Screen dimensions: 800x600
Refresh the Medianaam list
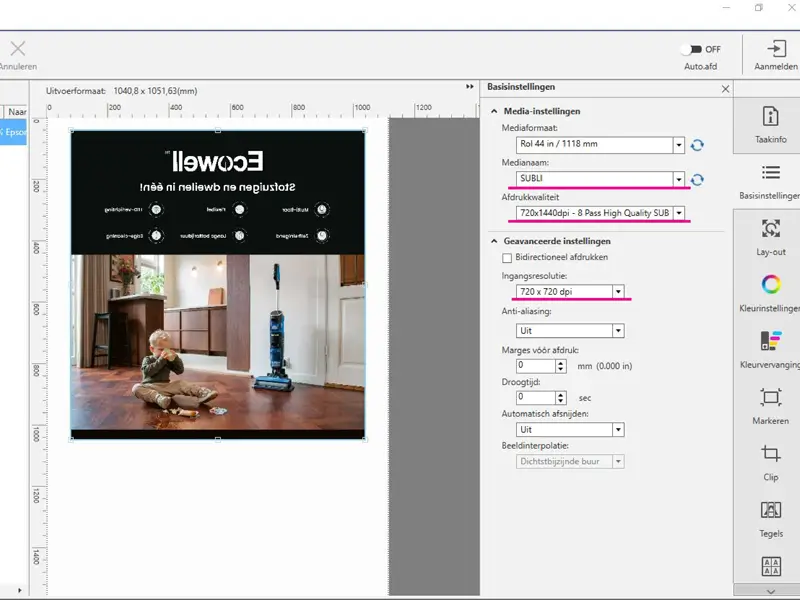tap(697, 179)
